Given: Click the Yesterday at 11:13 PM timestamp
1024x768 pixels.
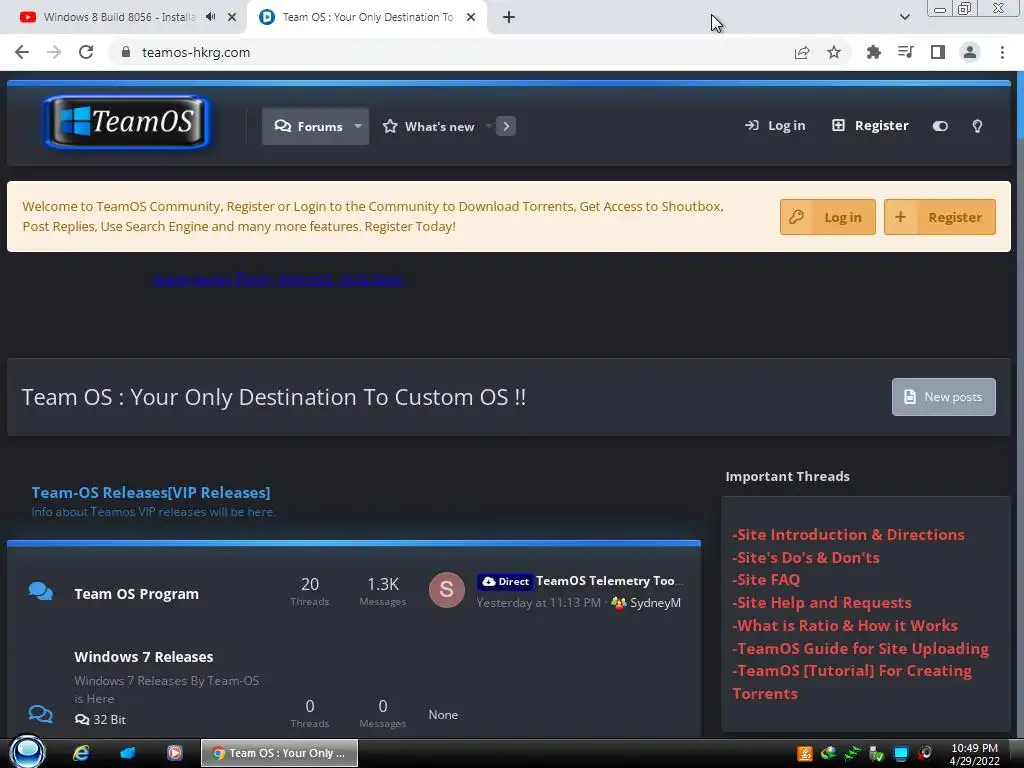Looking at the screenshot, I should [x=538, y=603].
